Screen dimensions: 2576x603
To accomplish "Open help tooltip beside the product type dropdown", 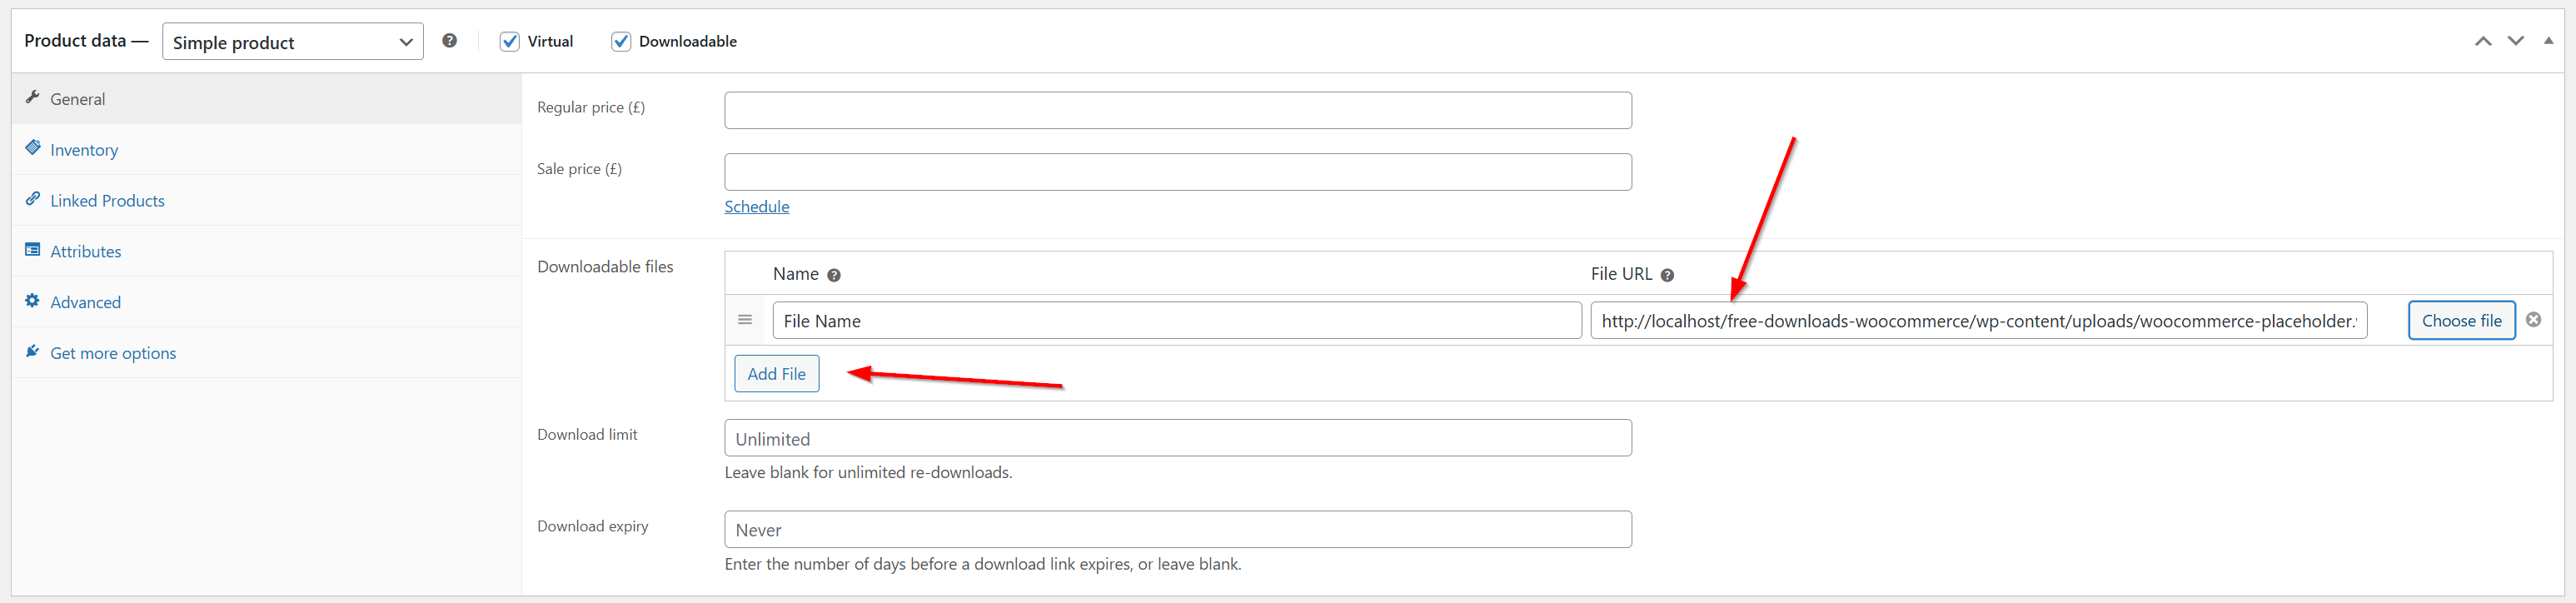I will pos(449,40).
